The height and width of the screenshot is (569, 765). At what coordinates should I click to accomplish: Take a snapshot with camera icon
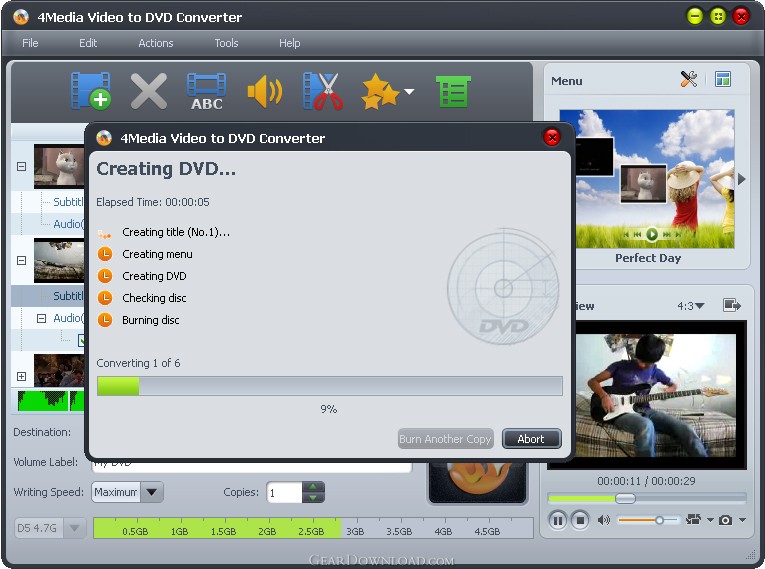pos(725,520)
